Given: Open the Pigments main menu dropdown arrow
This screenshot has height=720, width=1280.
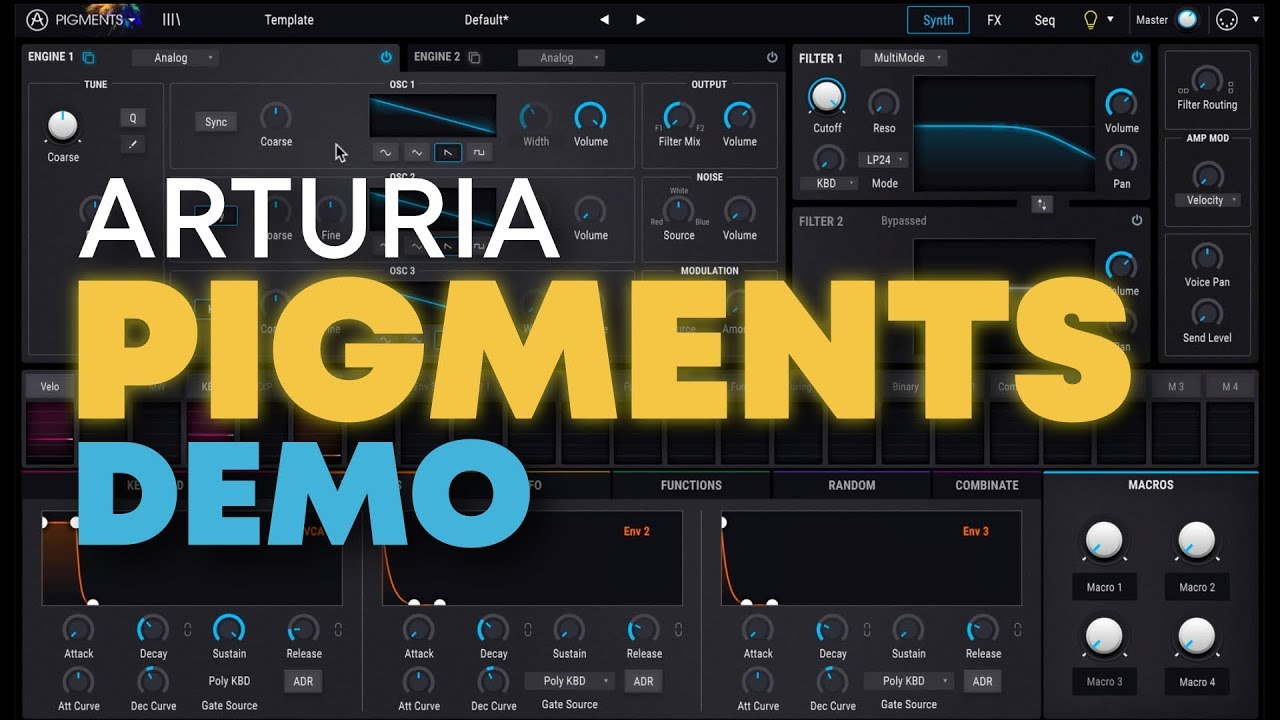Looking at the screenshot, I should coord(133,20).
